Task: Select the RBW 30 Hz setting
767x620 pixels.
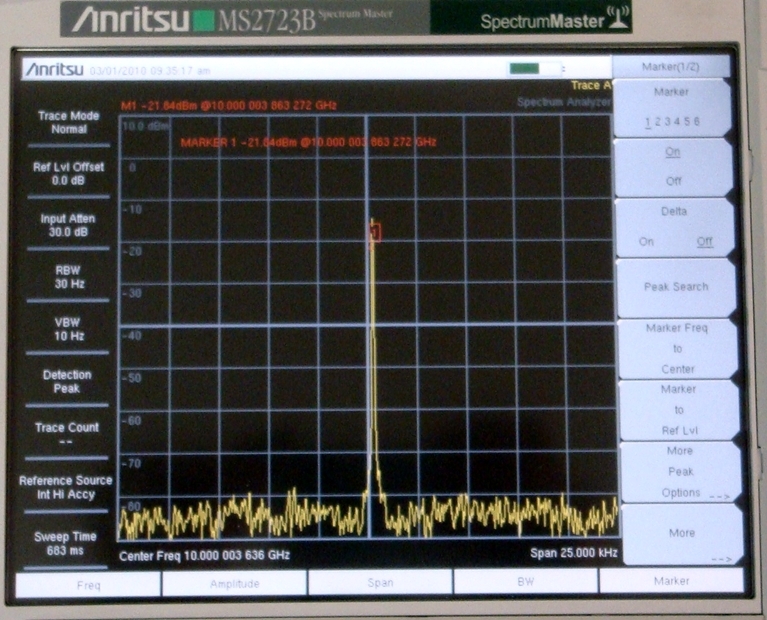Action: [x=68, y=277]
